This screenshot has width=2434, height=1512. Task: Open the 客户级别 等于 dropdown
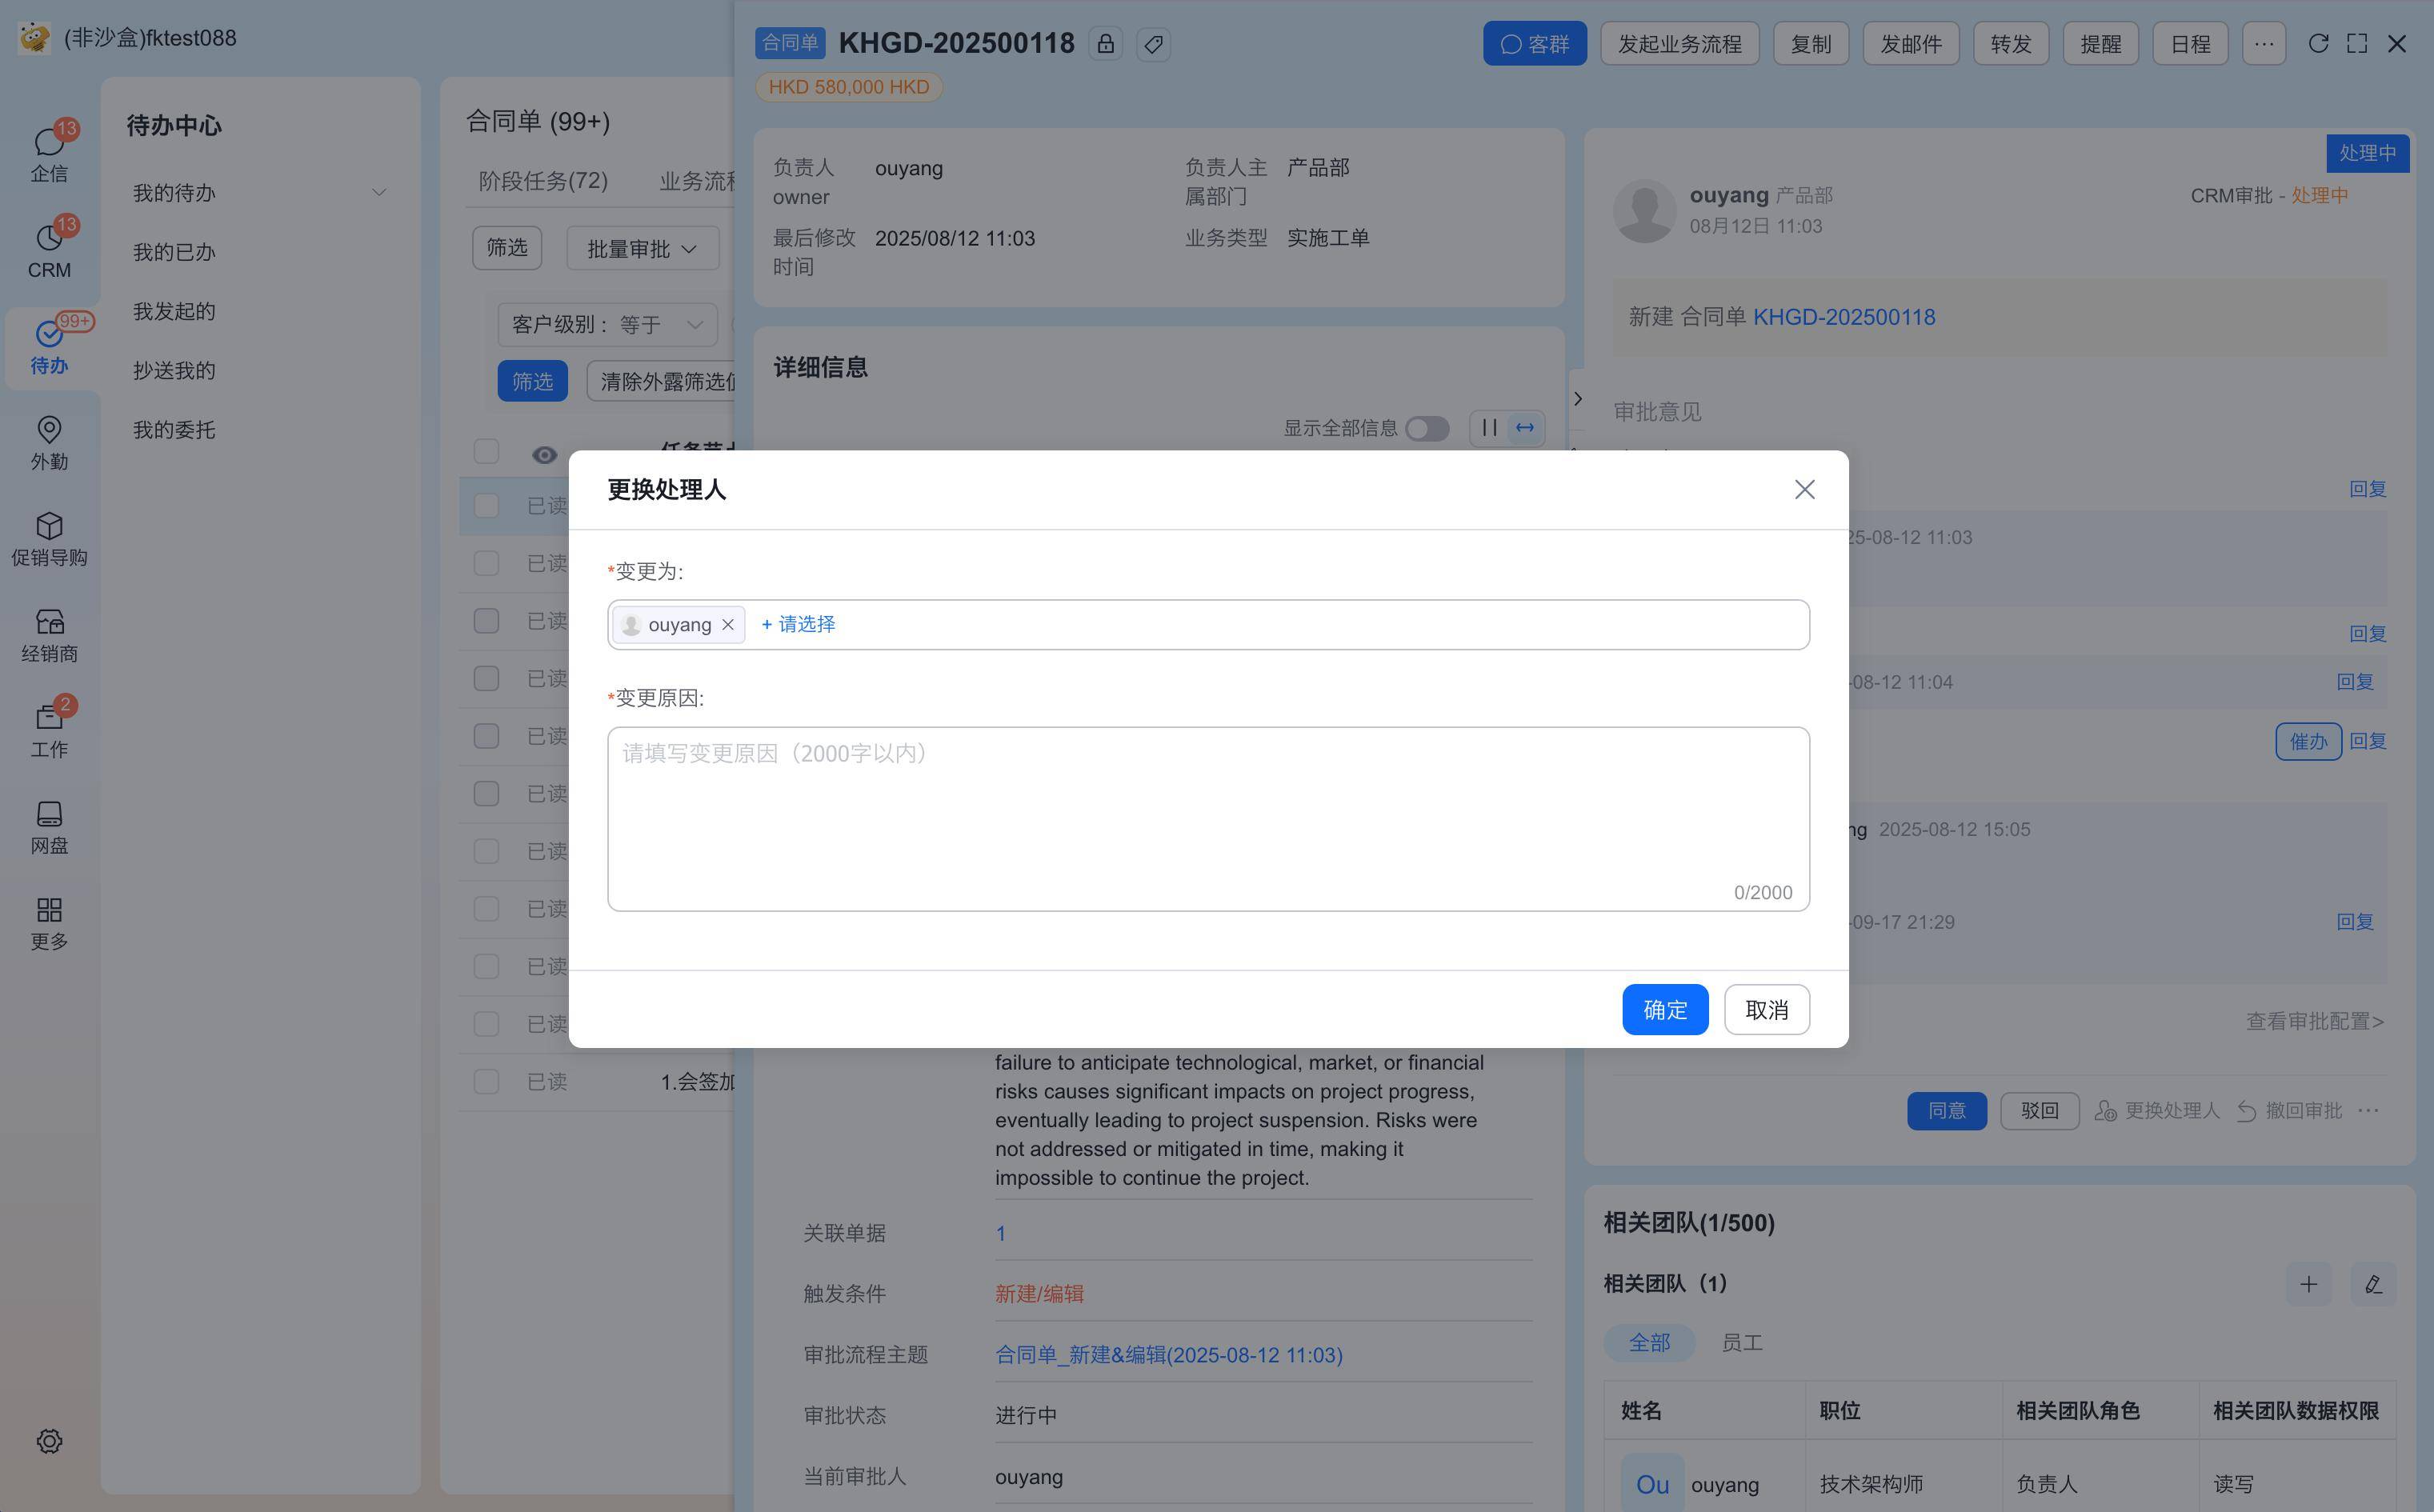pyautogui.click(x=608, y=325)
